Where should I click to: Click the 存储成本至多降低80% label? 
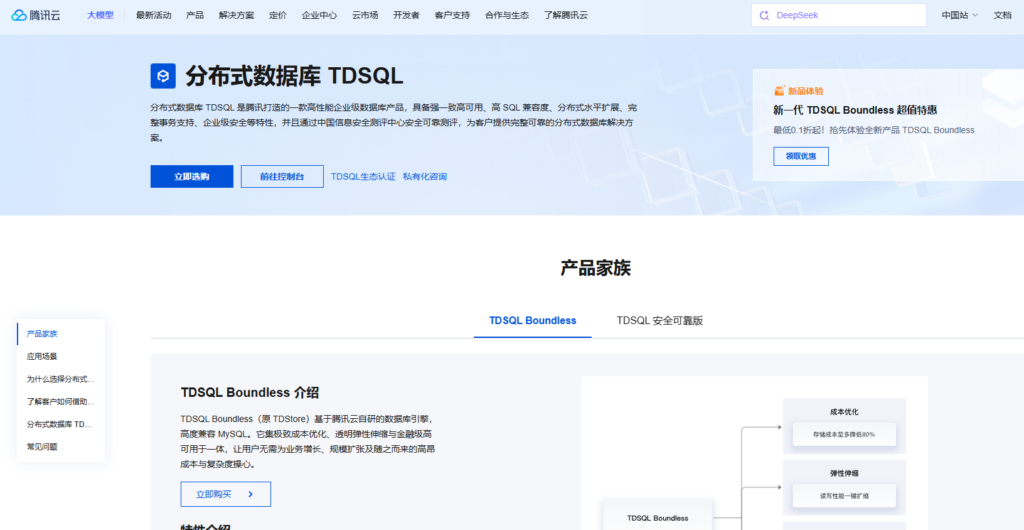(x=844, y=434)
